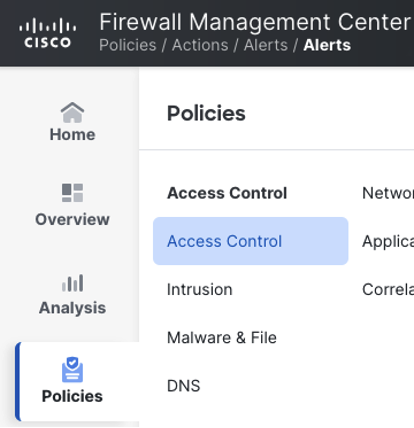
Task: Open the Intrusion policies page
Action: tap(200, 289)
